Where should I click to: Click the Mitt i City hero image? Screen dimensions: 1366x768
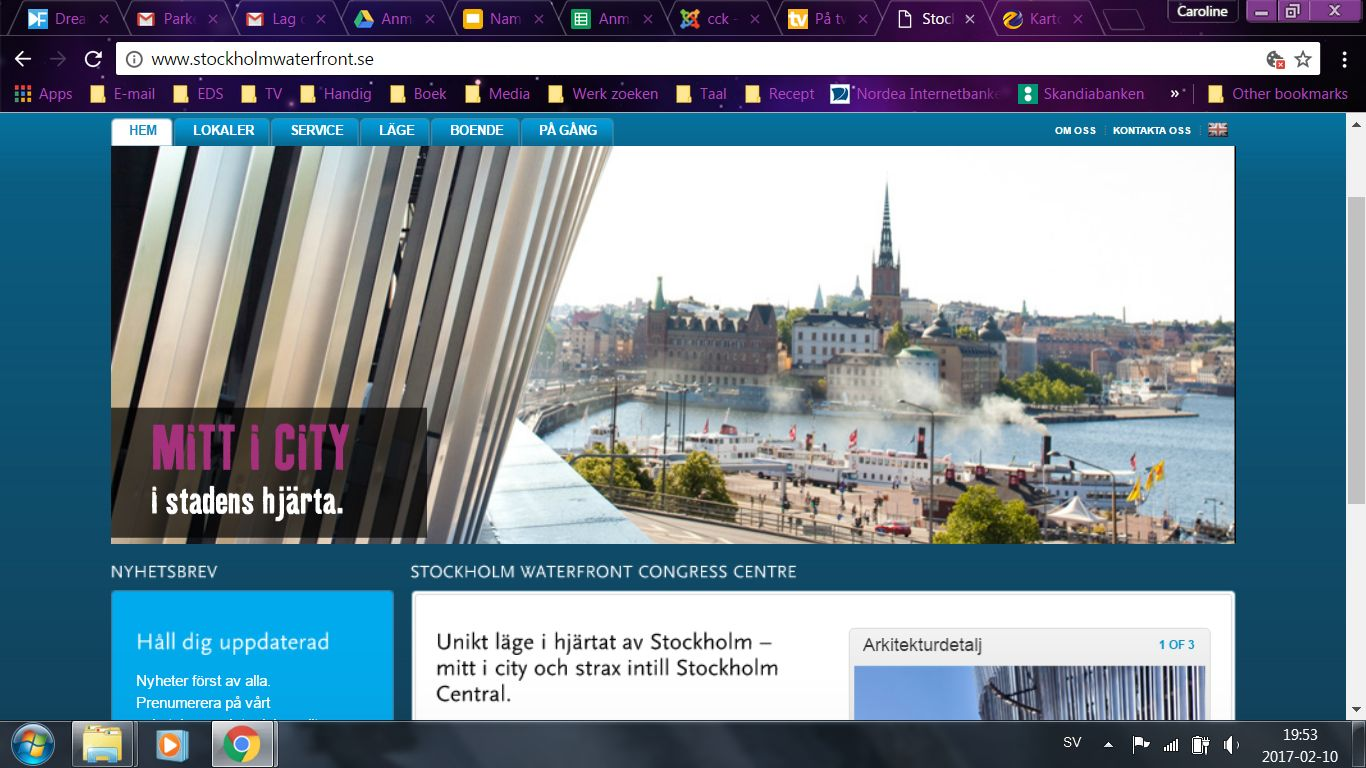(x=673, y=345)
